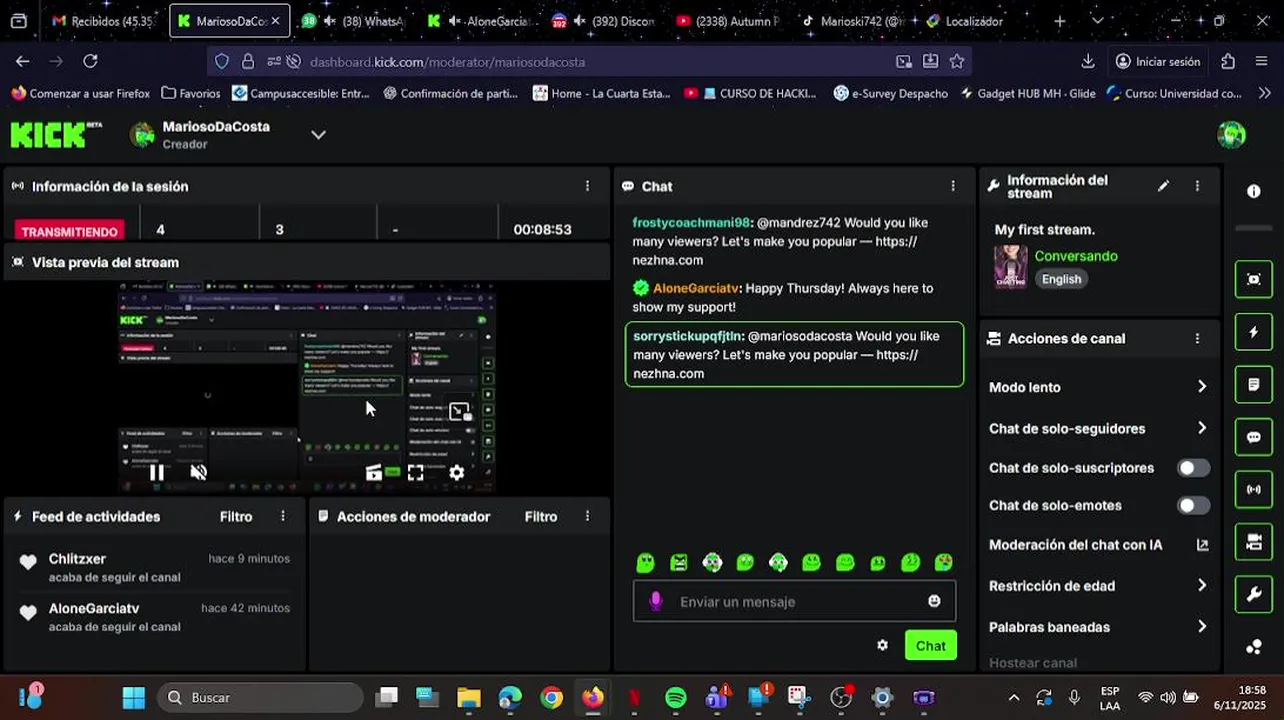Open Acciones de canal three-dot menu
This screenshot has width=1284, height=720.
pos(1197,338)
